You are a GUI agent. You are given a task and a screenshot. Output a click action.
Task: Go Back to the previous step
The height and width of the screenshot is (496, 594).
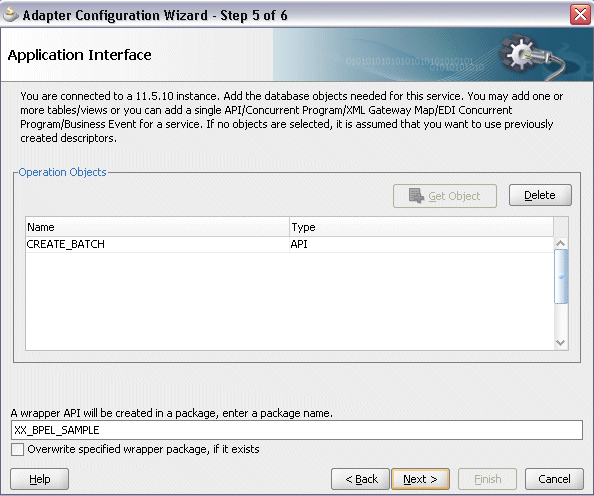(360, 479)
